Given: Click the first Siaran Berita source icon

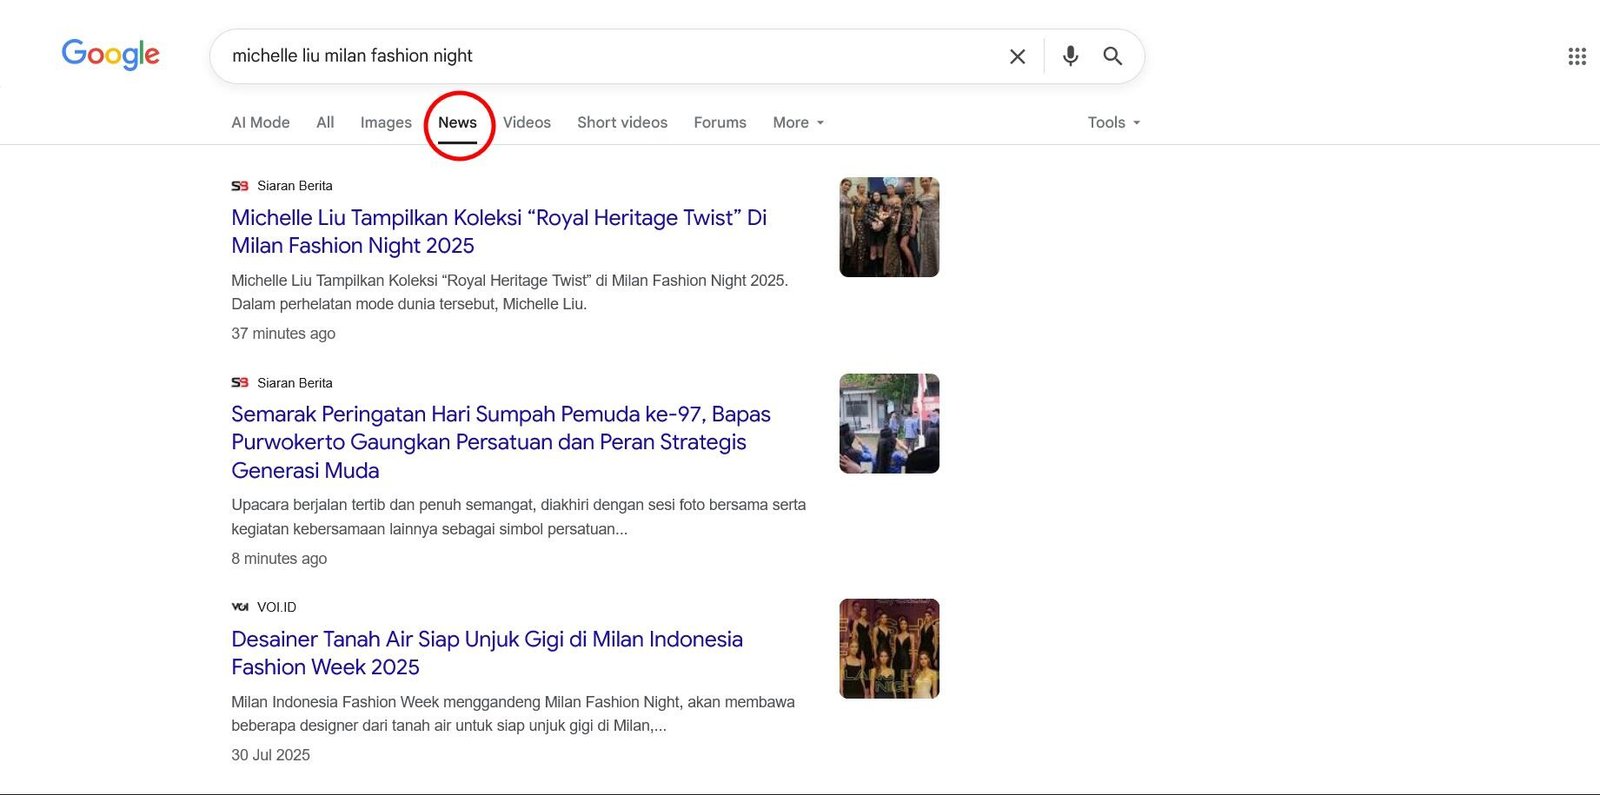Looking at the screenshot, I should pos(240,186).
